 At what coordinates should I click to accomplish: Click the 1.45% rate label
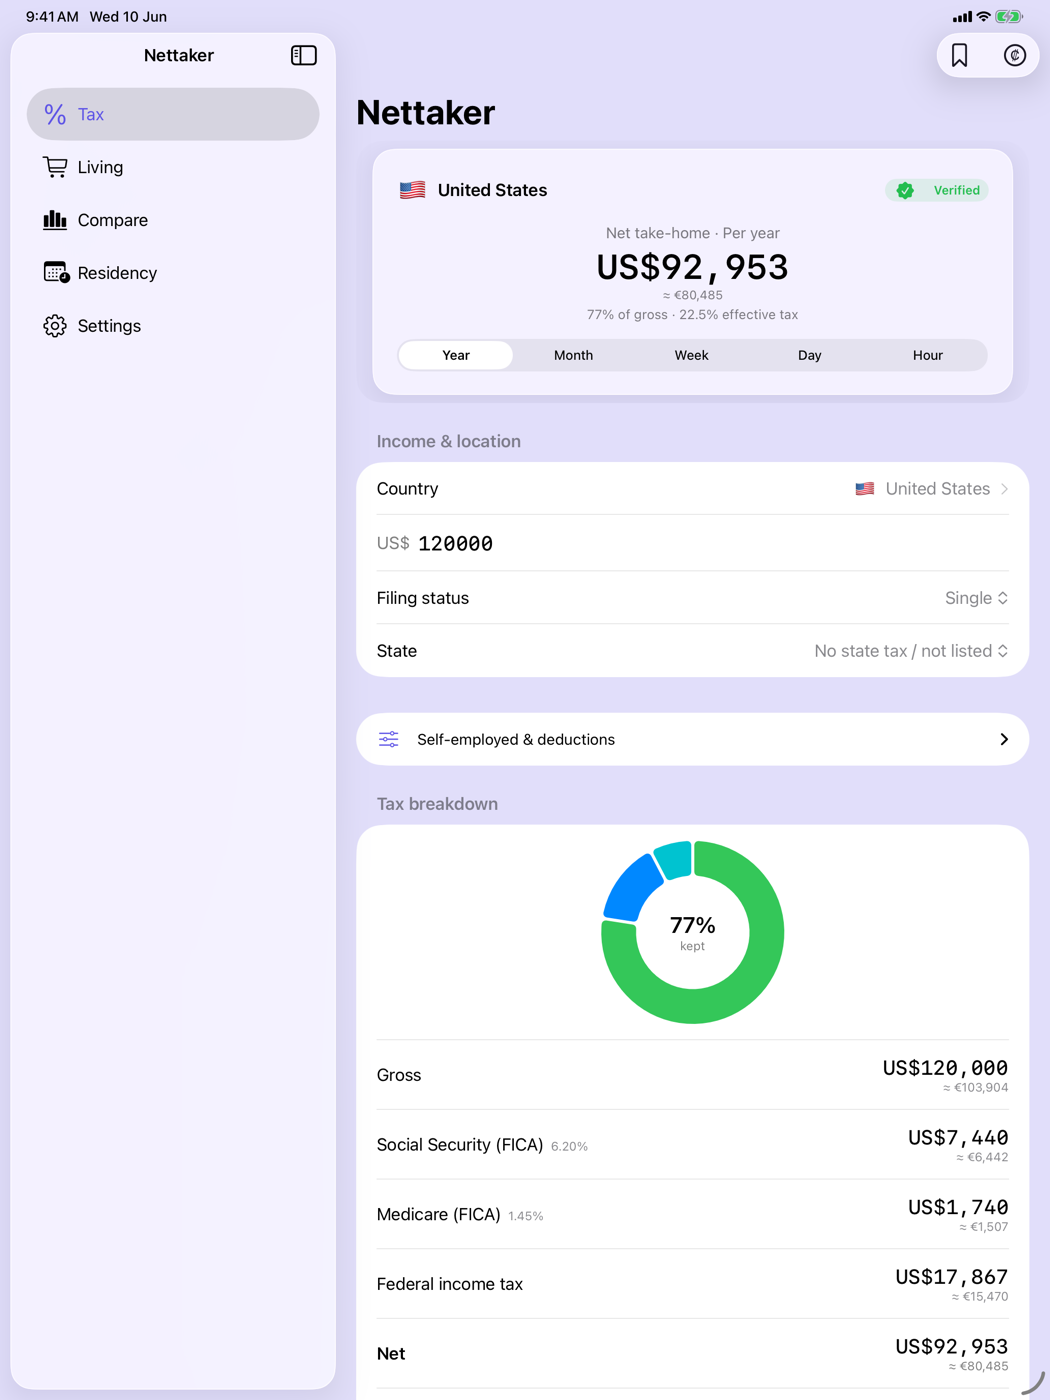[526, 1216]
